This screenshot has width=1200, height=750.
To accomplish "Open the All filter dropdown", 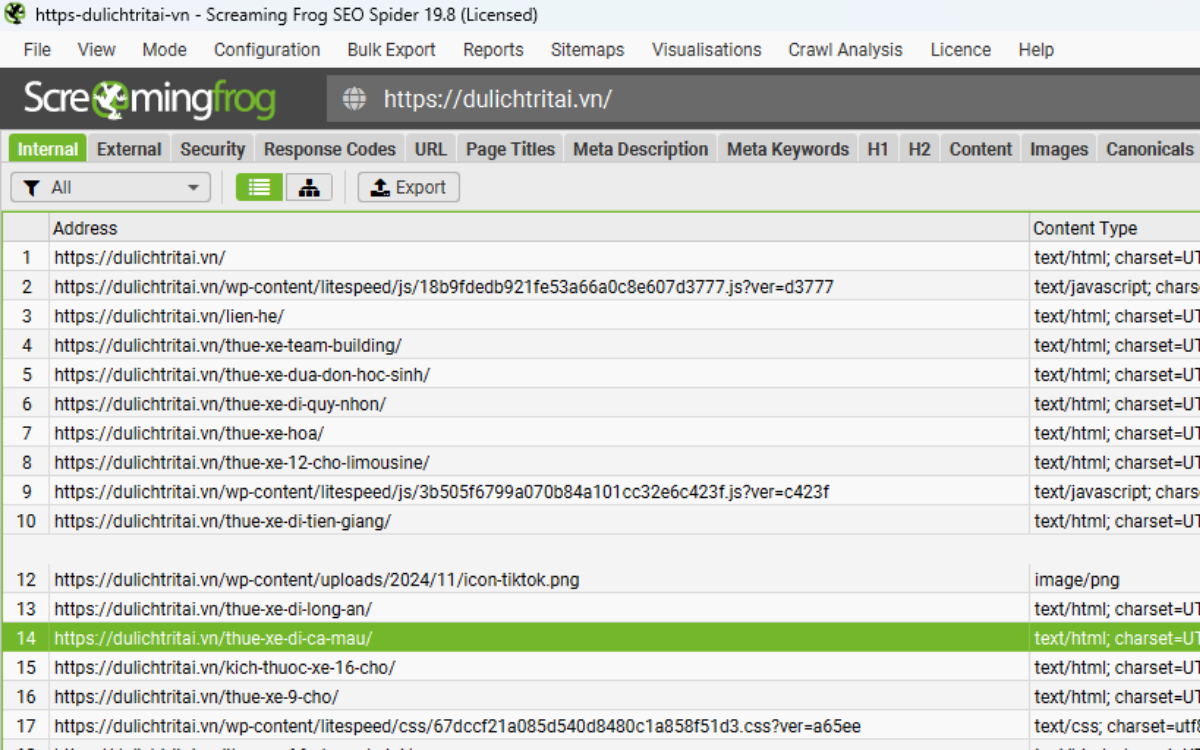I will (x=110, y=186).
